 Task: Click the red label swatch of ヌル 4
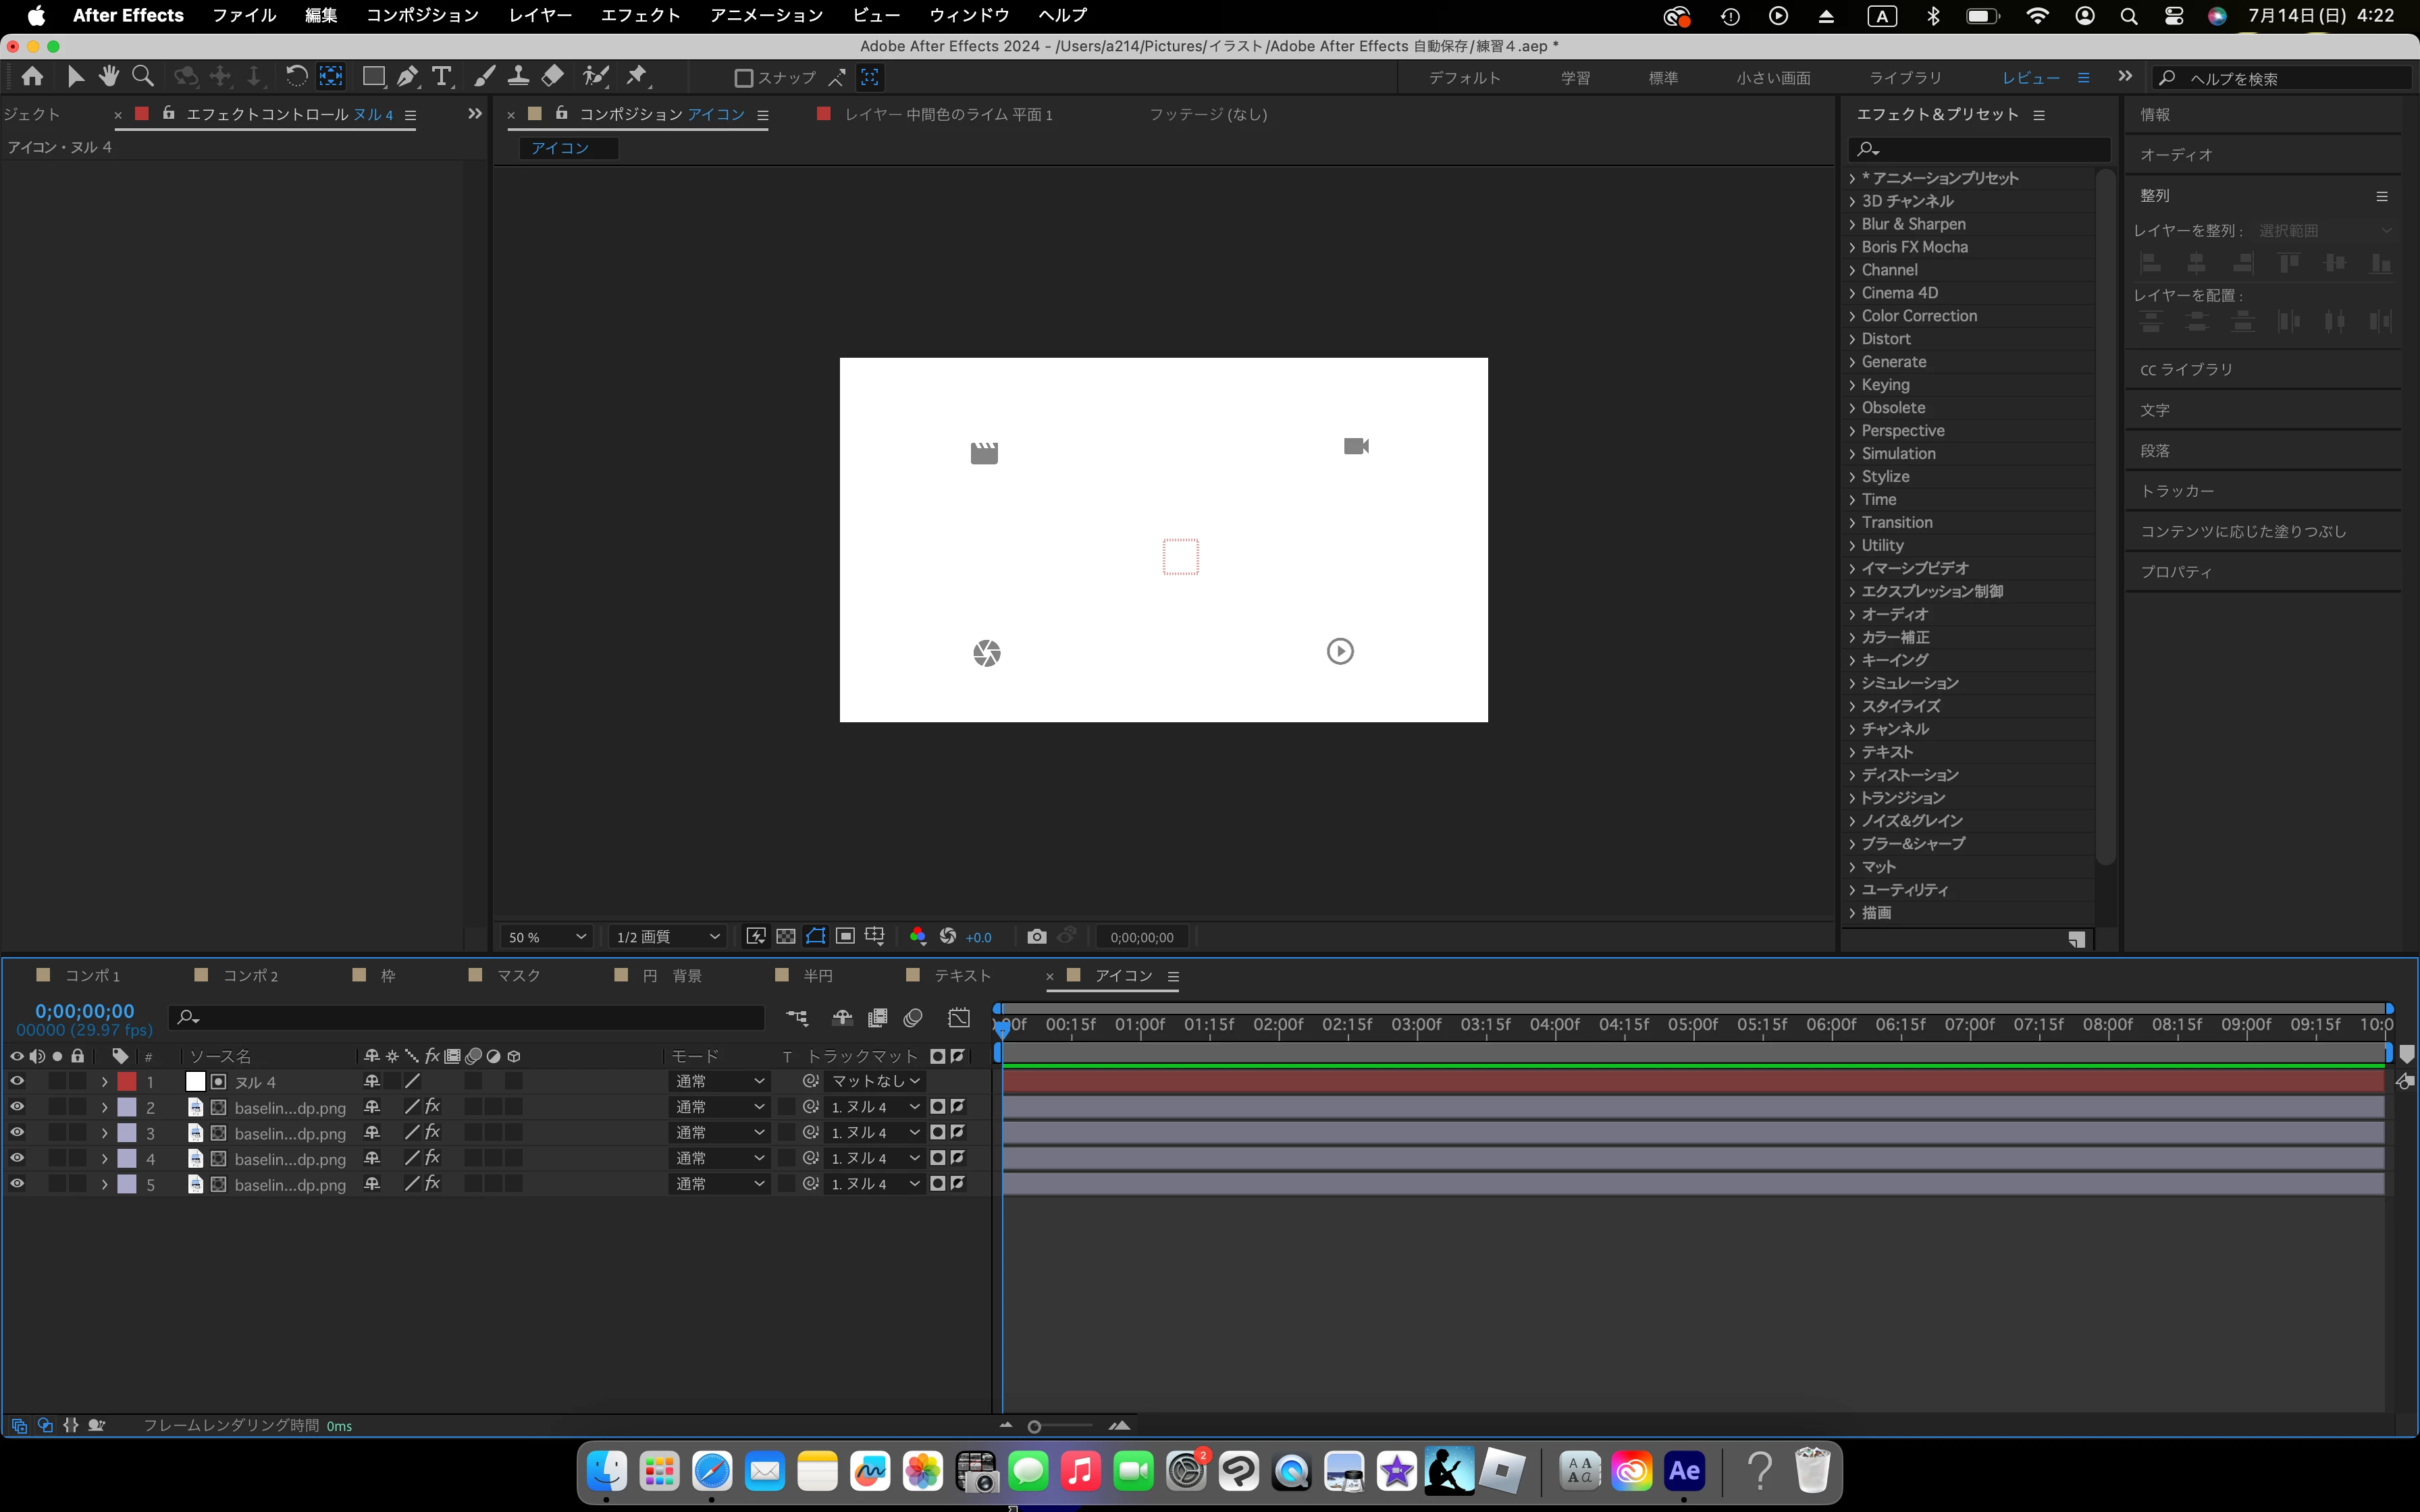(127, 1081)
